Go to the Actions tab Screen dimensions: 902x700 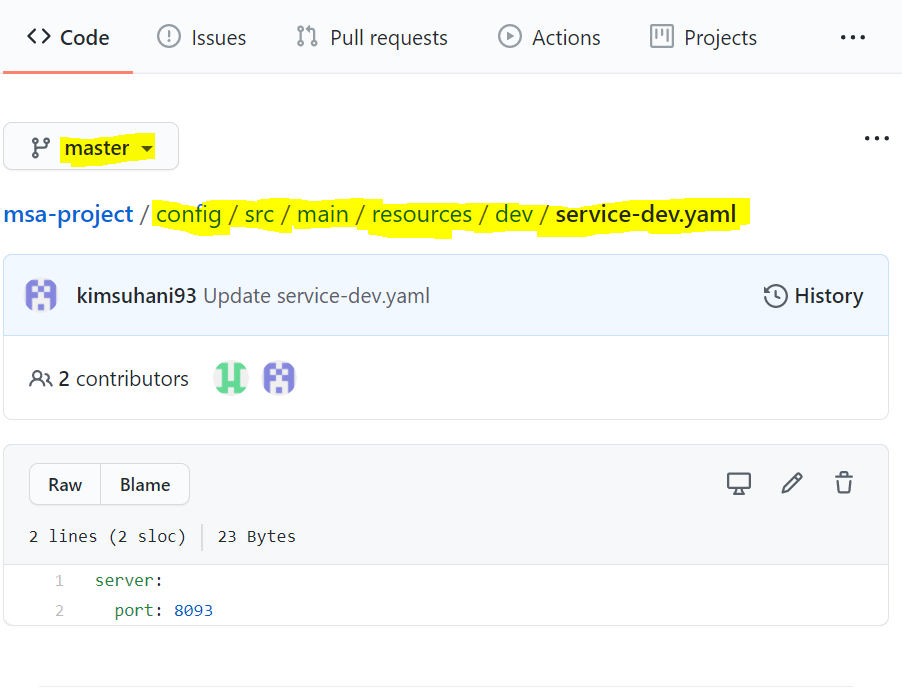549,37
